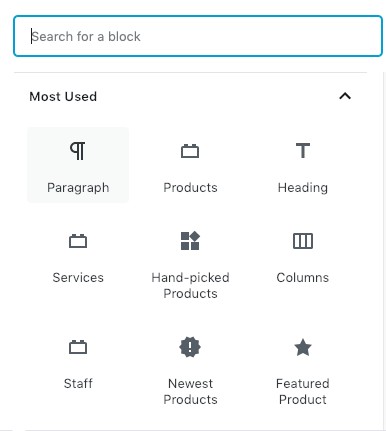This screenshot has height=431, width=386.
Task: Insert the Columns layout icon
Action: pyautogui.click(x=303, y=241)
